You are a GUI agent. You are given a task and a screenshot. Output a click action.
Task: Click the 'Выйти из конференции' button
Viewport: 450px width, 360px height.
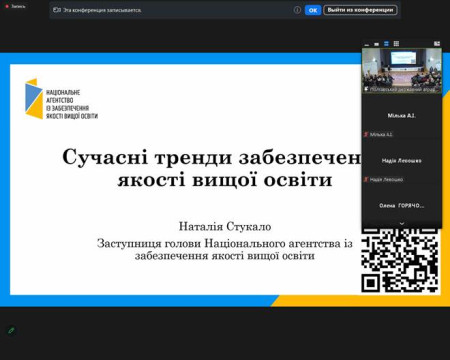[360, 10]
